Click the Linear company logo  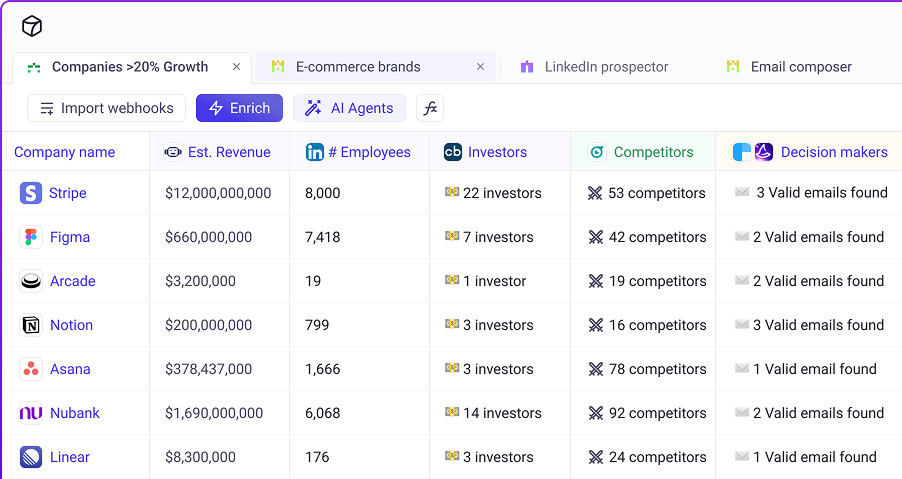click(x=31, y=457)
